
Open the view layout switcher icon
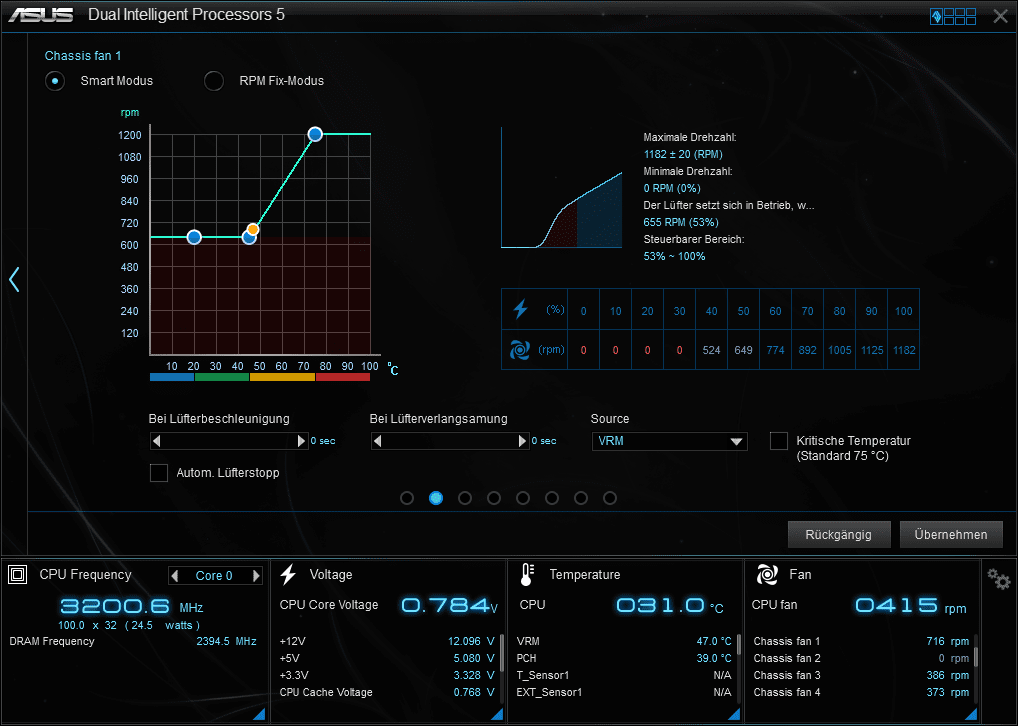[x=952, y=16]
